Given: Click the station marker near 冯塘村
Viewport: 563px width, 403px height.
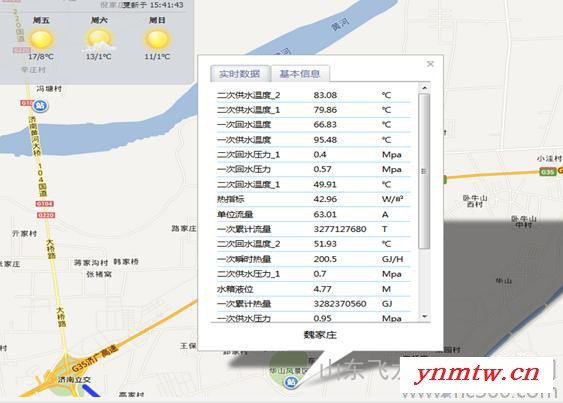Looking at the screenshot, I should pos(40,106).
